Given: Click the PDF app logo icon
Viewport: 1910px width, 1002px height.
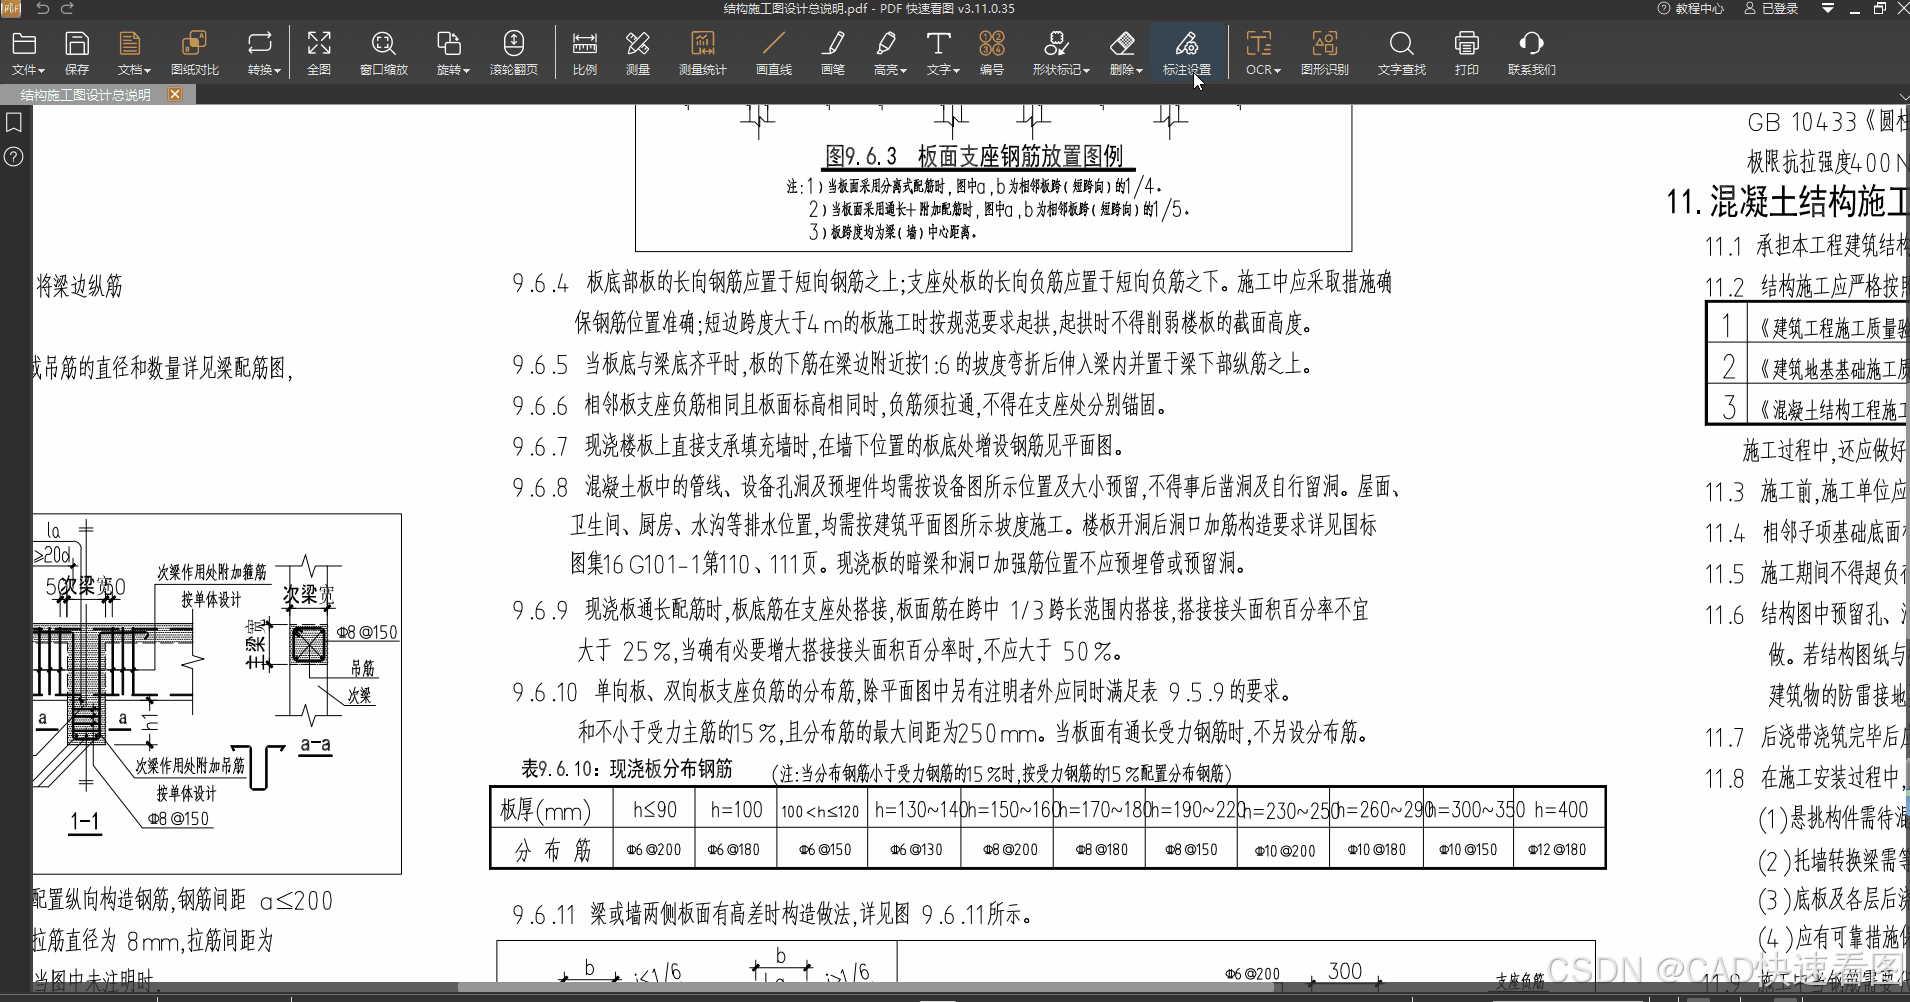Looking at the screenshot, I should pyautogui.click(x=11, y=8).
